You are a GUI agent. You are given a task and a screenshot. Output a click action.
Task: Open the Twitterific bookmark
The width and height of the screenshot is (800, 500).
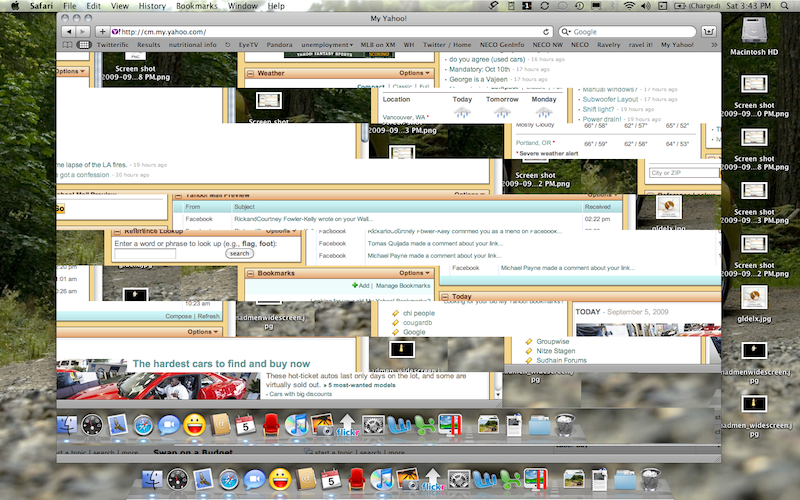[x=113, y=45]
